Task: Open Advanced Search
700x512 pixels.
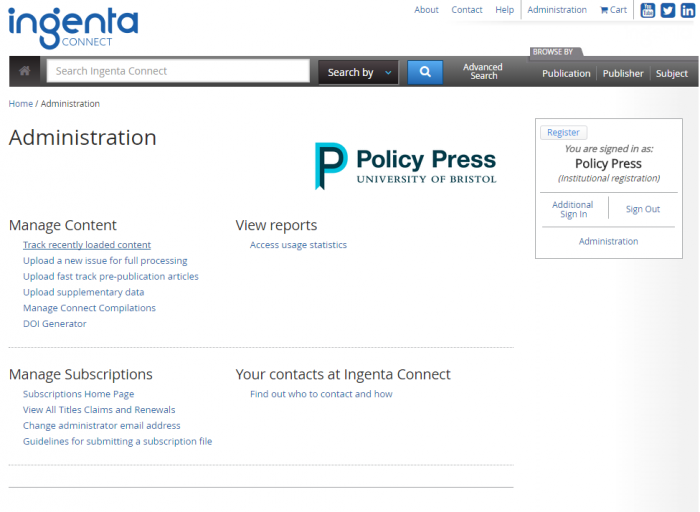Action: [483, 71]
